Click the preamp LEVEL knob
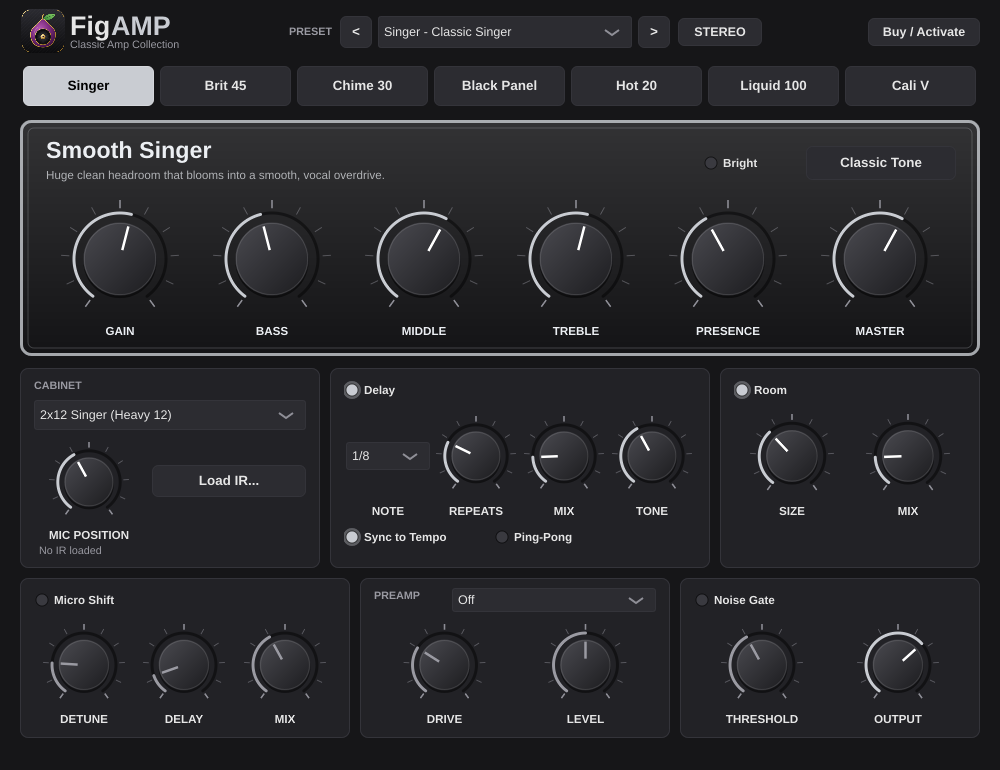 click(585, 665)
